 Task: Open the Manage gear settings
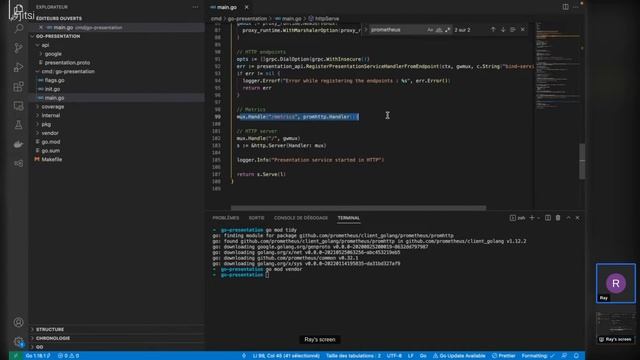point(18,341)
